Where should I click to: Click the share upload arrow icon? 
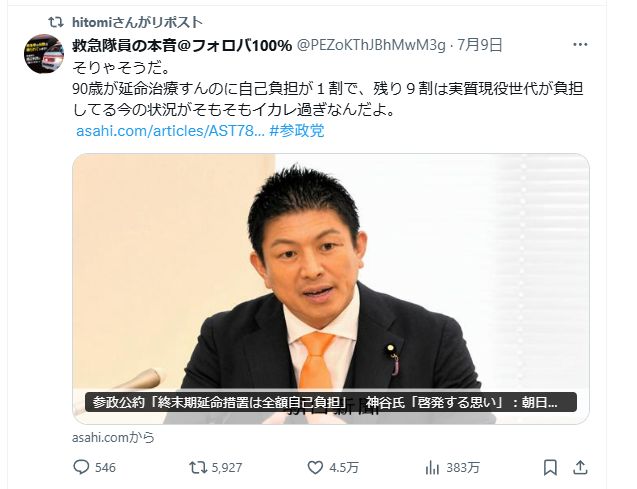580,467
